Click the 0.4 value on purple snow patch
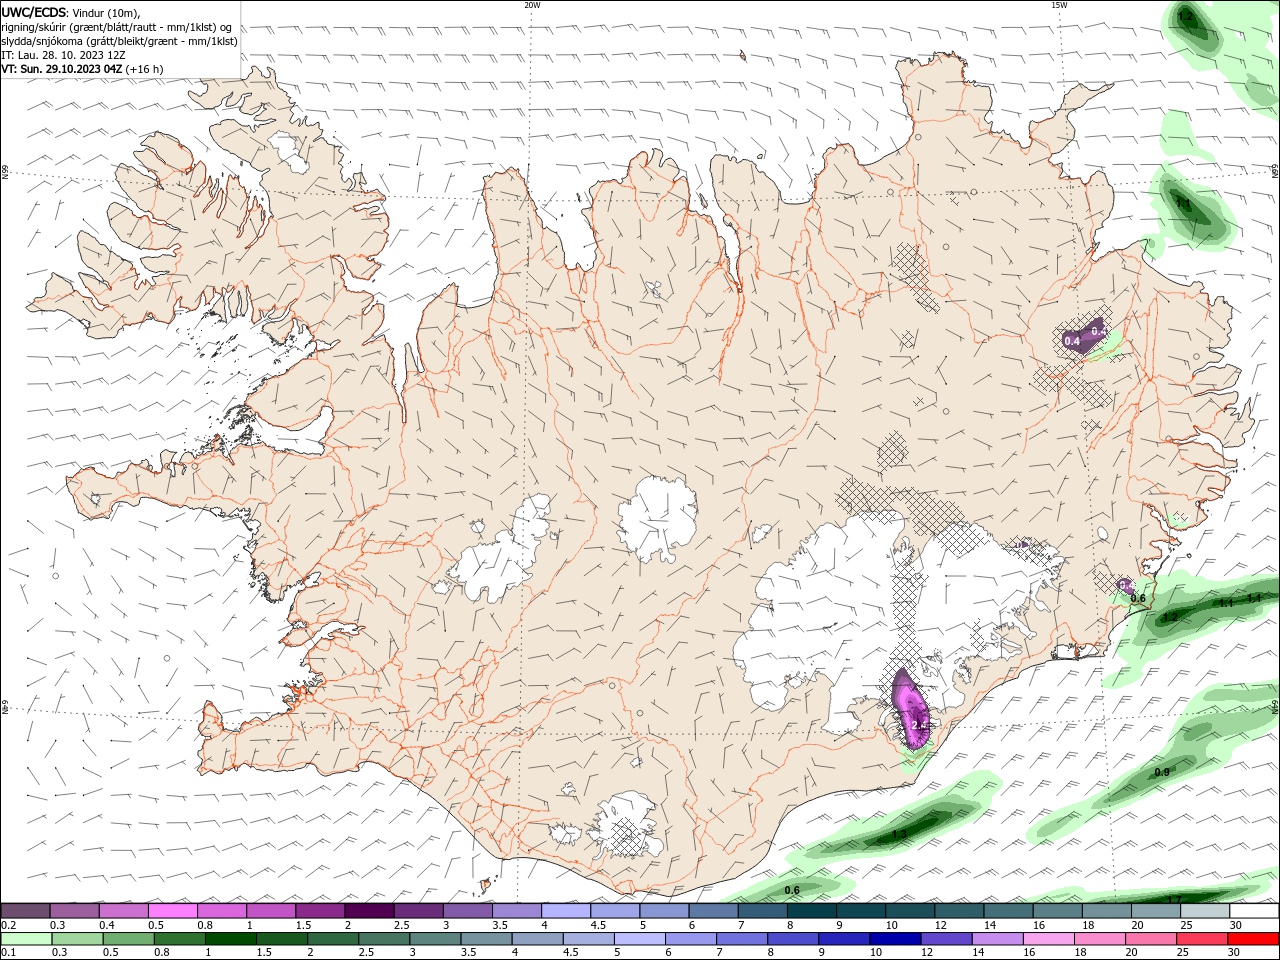Image resolution: width=1280 pixels, height=960 pixels. (x=1072, y=342)
